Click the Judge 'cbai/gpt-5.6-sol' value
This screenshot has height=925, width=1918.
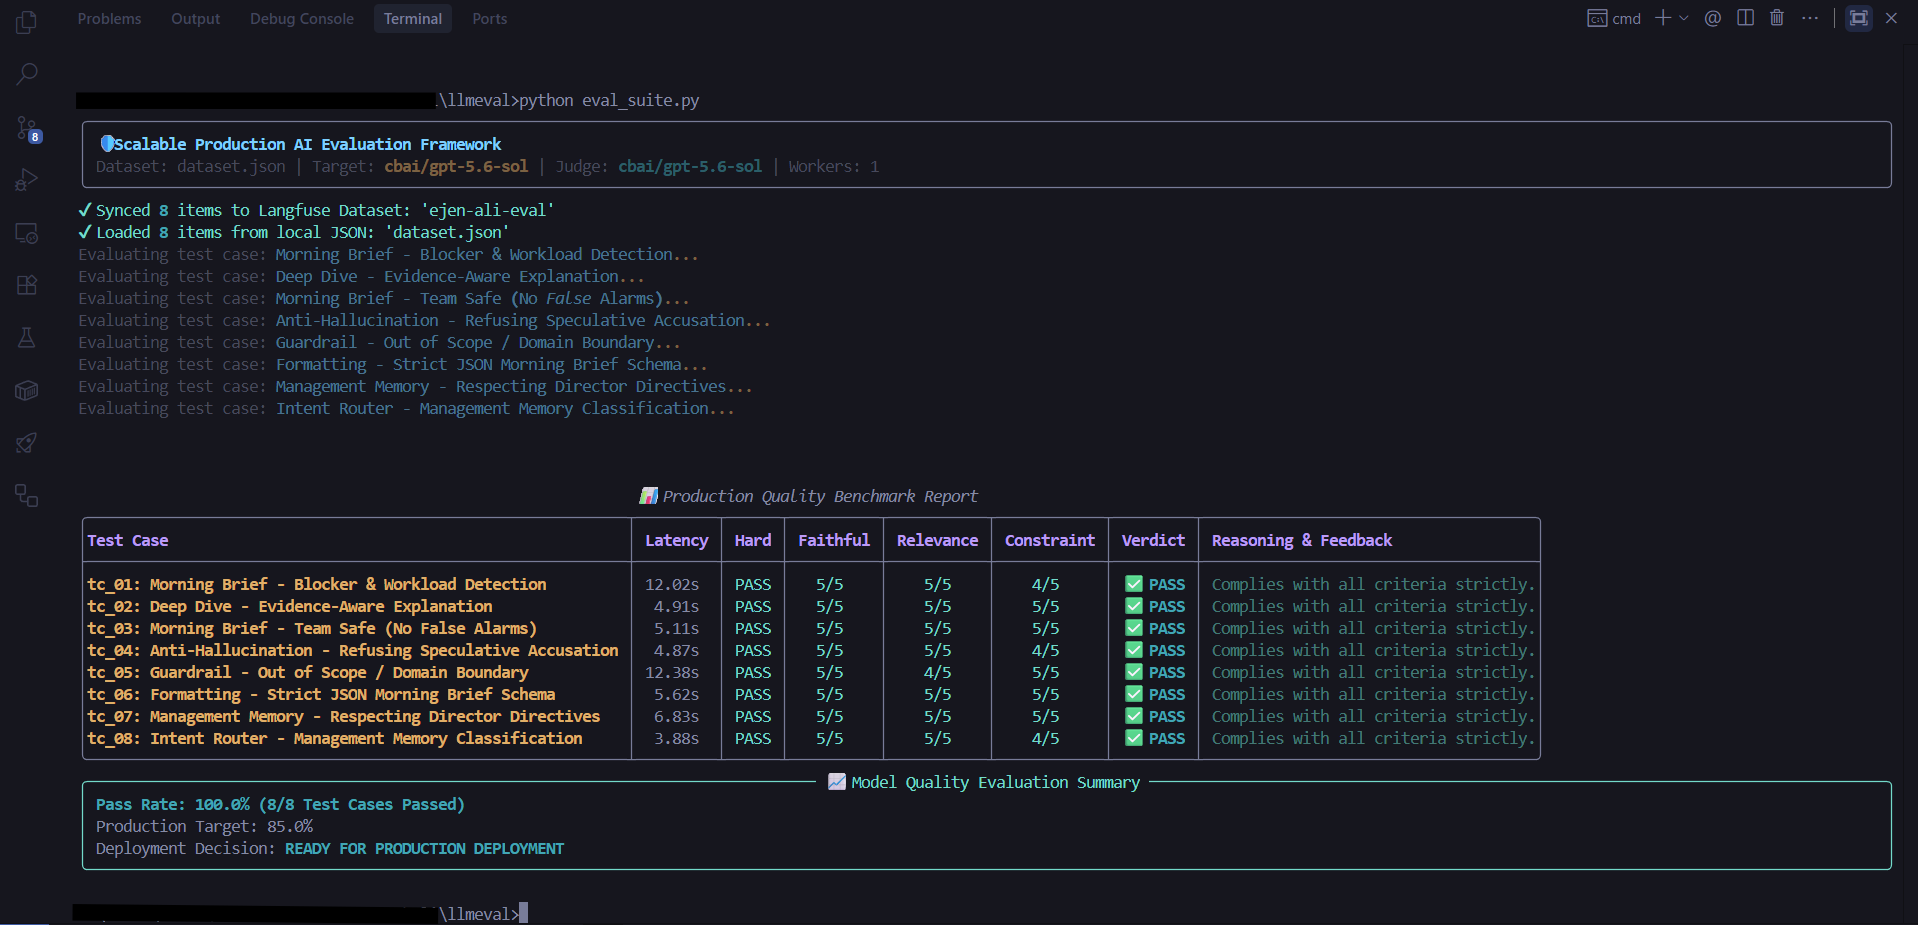coord(690,166)
